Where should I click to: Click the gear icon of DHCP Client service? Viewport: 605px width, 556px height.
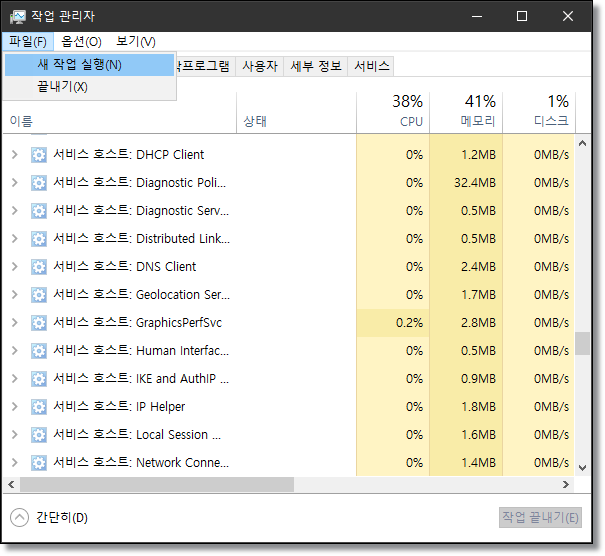click(39, 155)
